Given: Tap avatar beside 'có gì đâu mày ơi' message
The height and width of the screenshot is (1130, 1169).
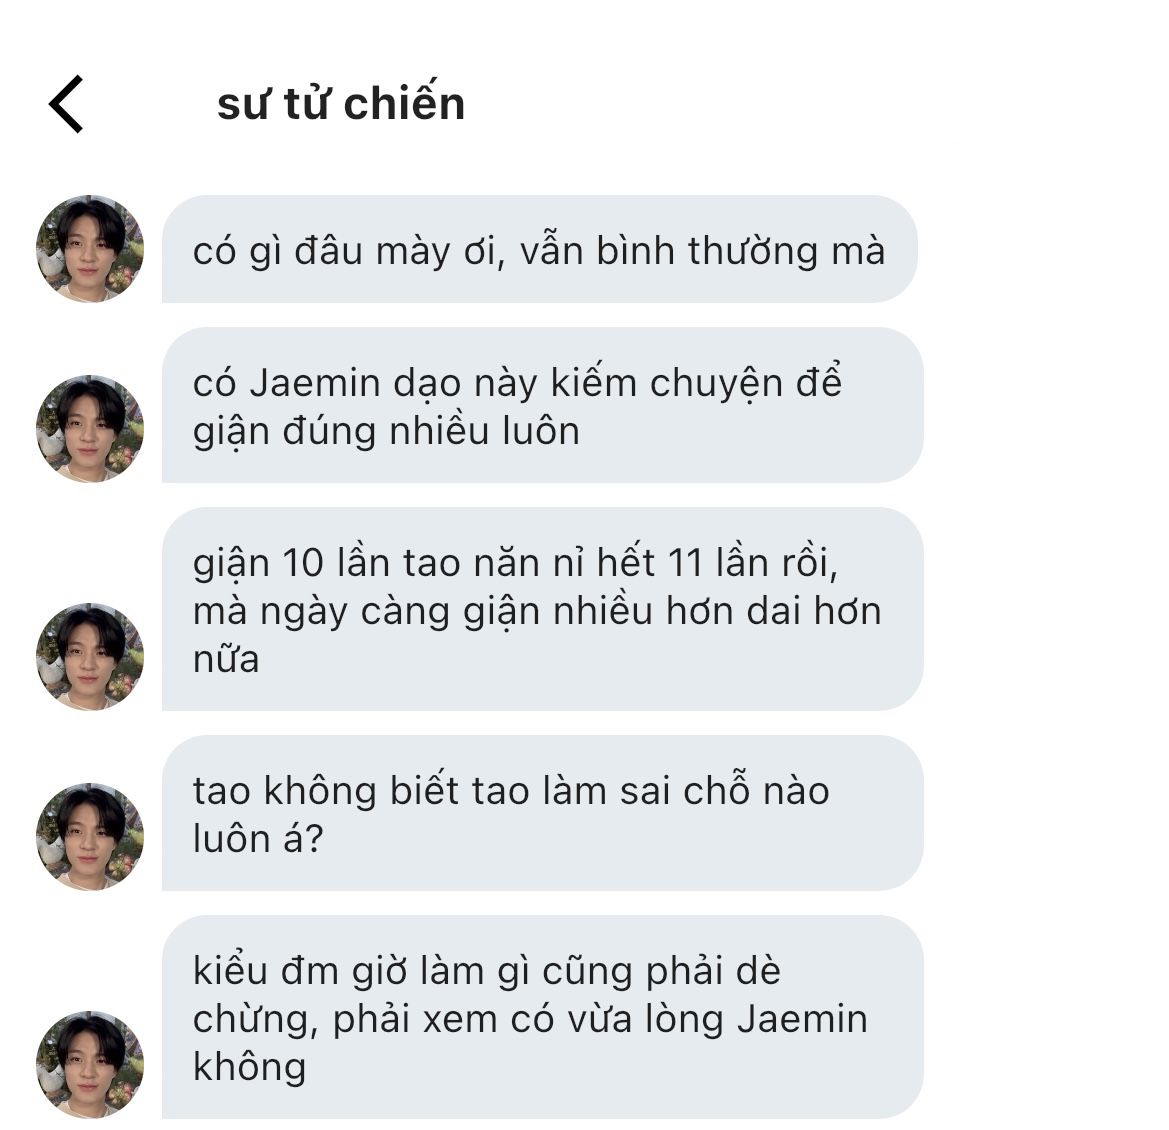Looking at the screenshot, I should (89, 249).
